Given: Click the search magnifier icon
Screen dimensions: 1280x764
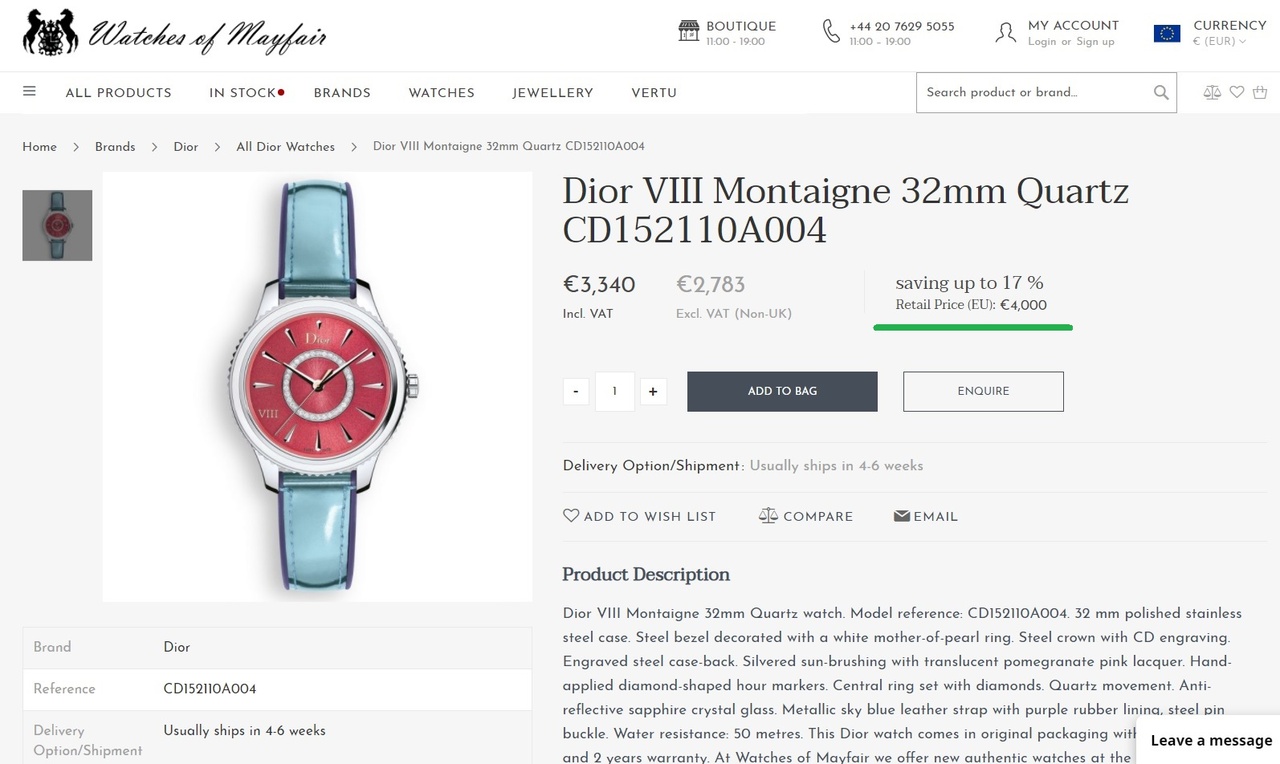Looking at the screenshot, I should click(1161, 93).
